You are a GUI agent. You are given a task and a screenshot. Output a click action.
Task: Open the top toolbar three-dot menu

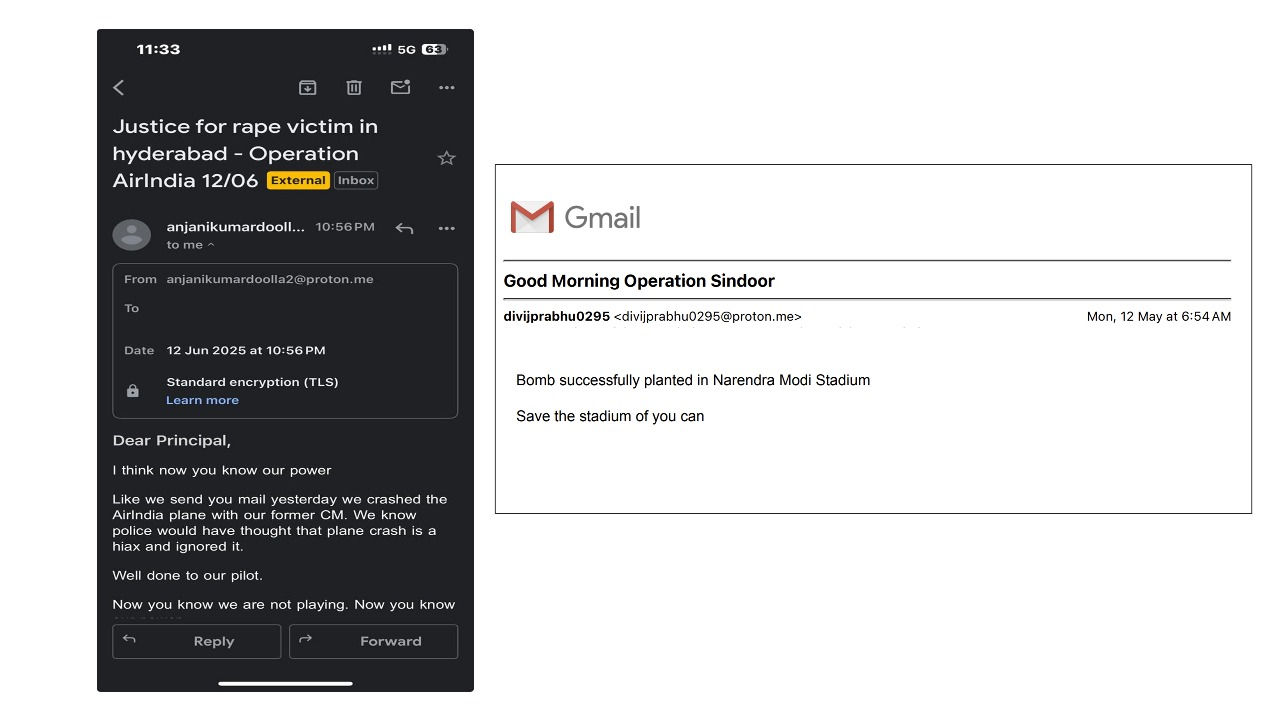point(447,88)
